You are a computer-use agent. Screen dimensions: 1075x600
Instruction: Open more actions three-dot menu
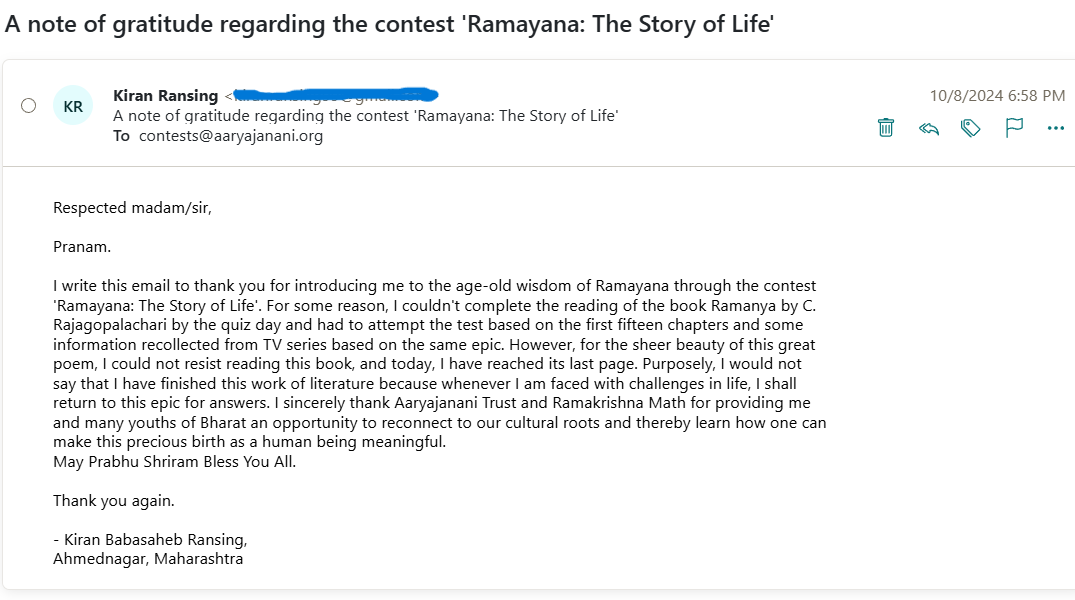point(1056,128)
